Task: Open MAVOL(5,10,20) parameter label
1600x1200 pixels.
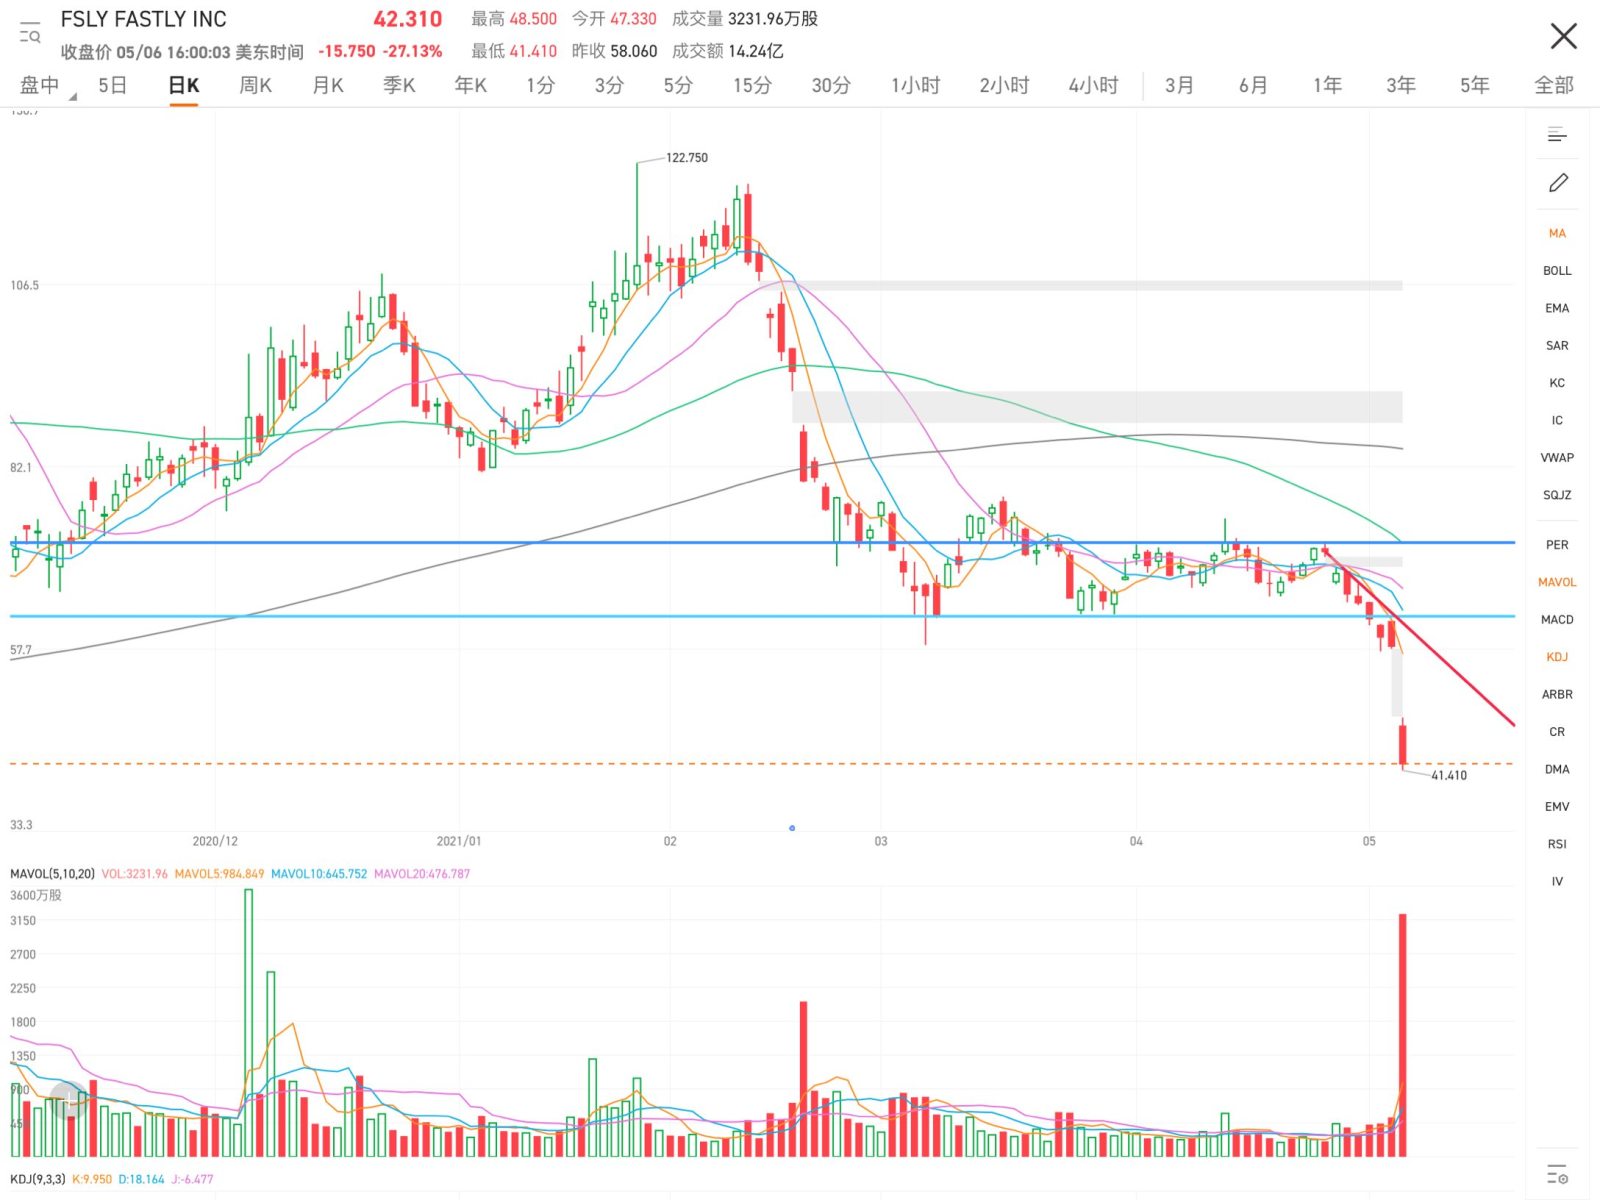Action: (x=52, y=874)
